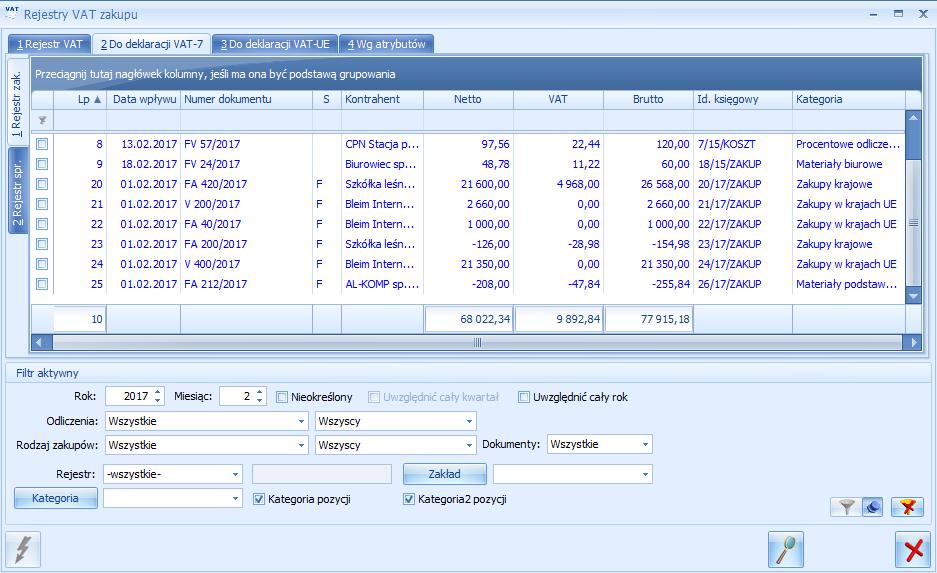The height and width of the screenshot is (573, 937).
Task: Tick checkbox for row FV 57/2017
Action: coord(42,144)
